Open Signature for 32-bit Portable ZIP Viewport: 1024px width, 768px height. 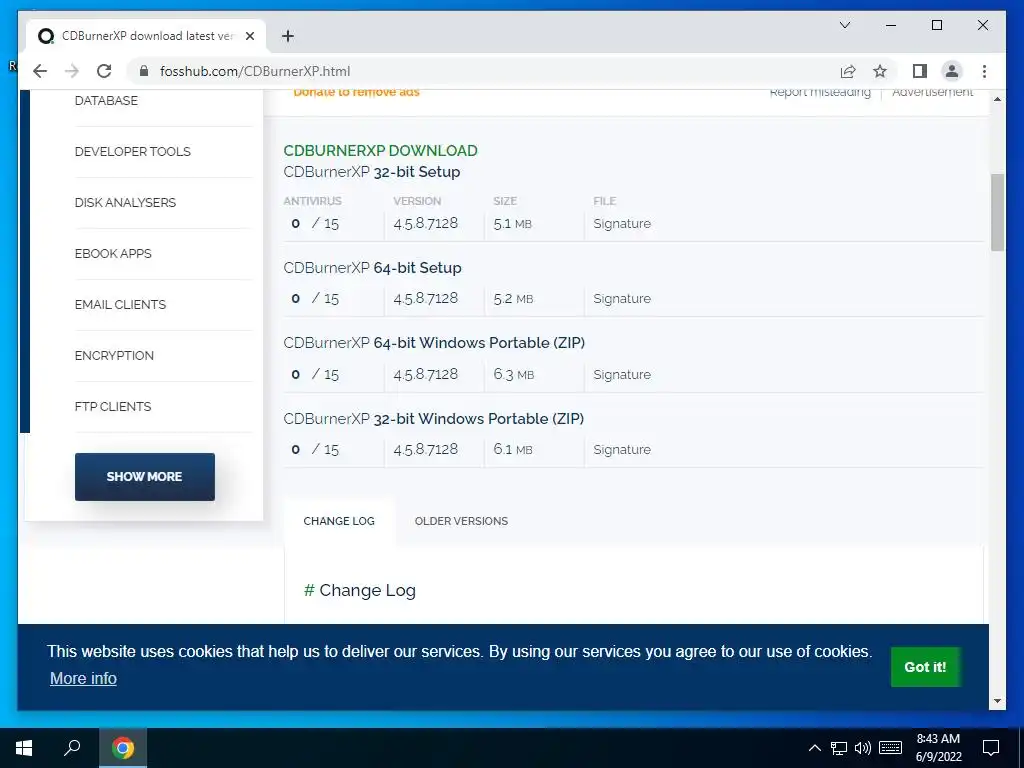622,449
